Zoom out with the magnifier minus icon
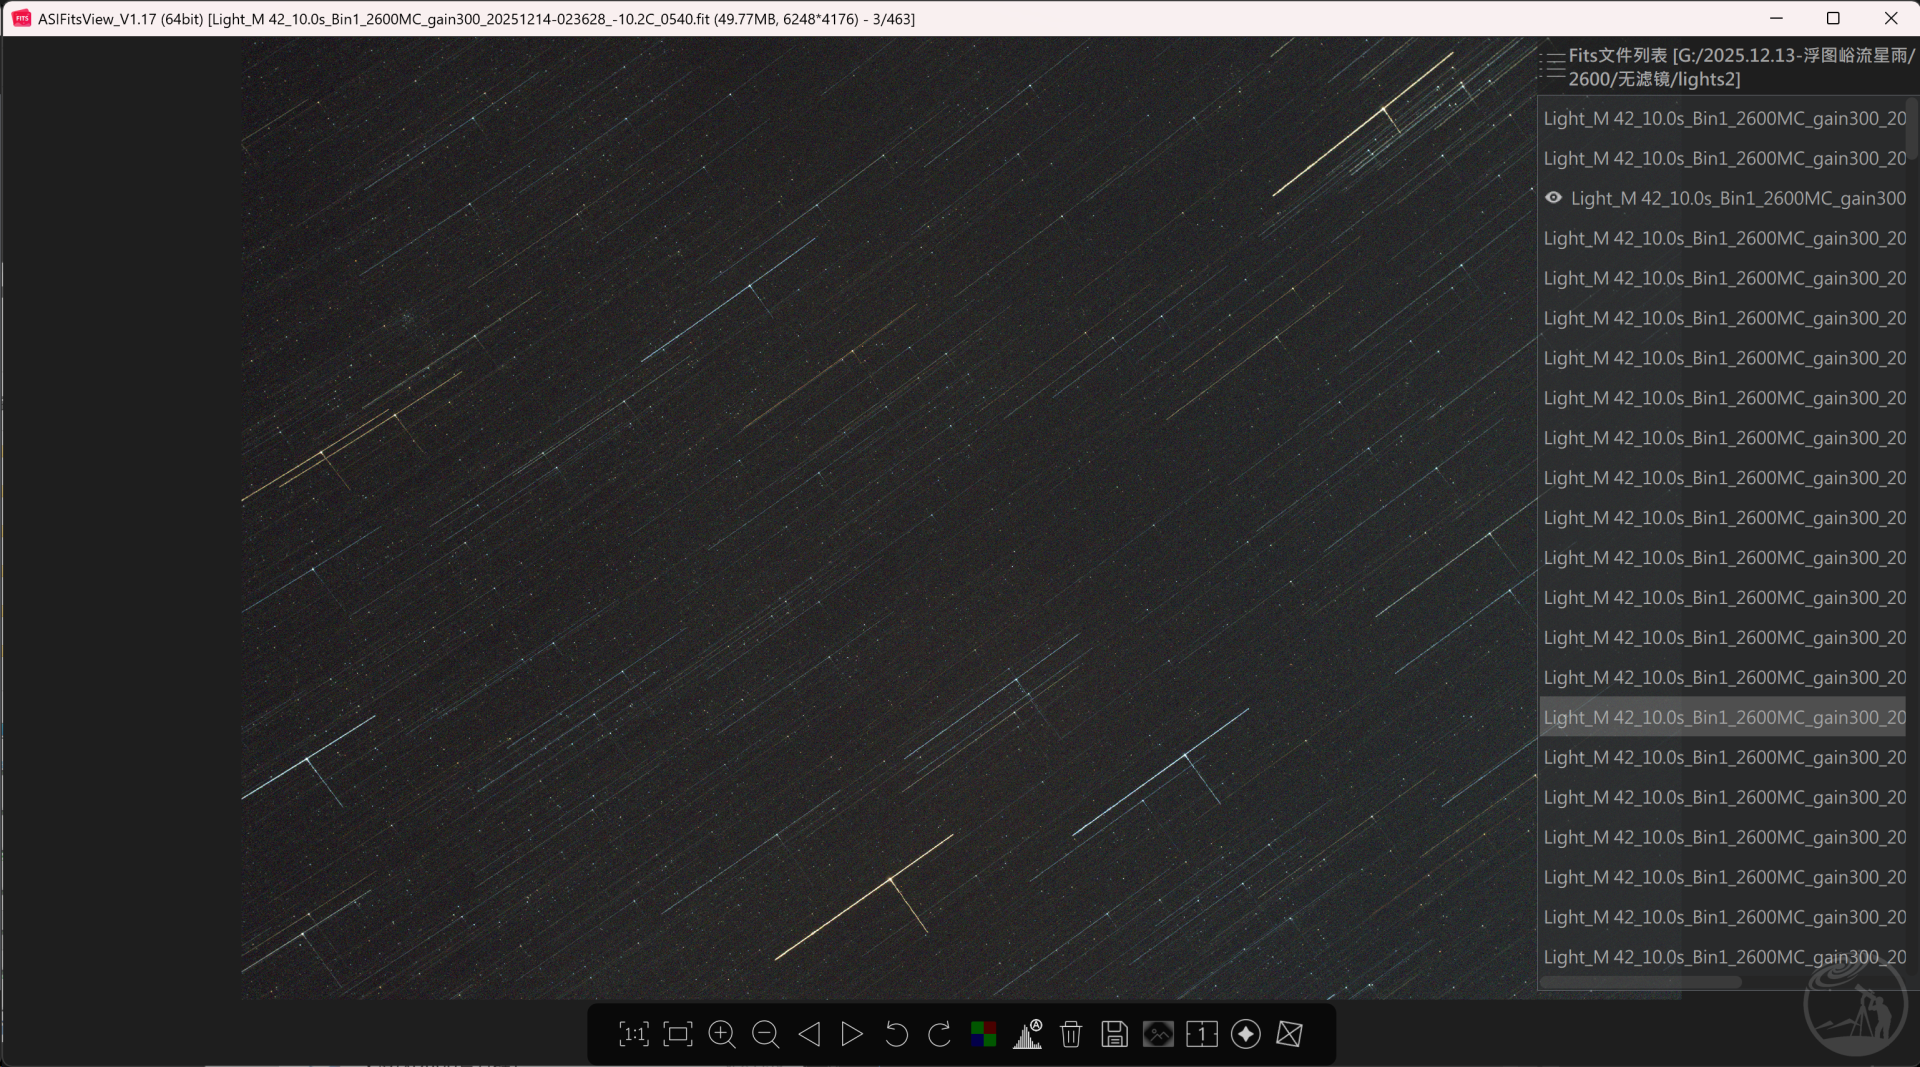Viewport: 1920px width, 1067px height. click(x=765, y=1034)
